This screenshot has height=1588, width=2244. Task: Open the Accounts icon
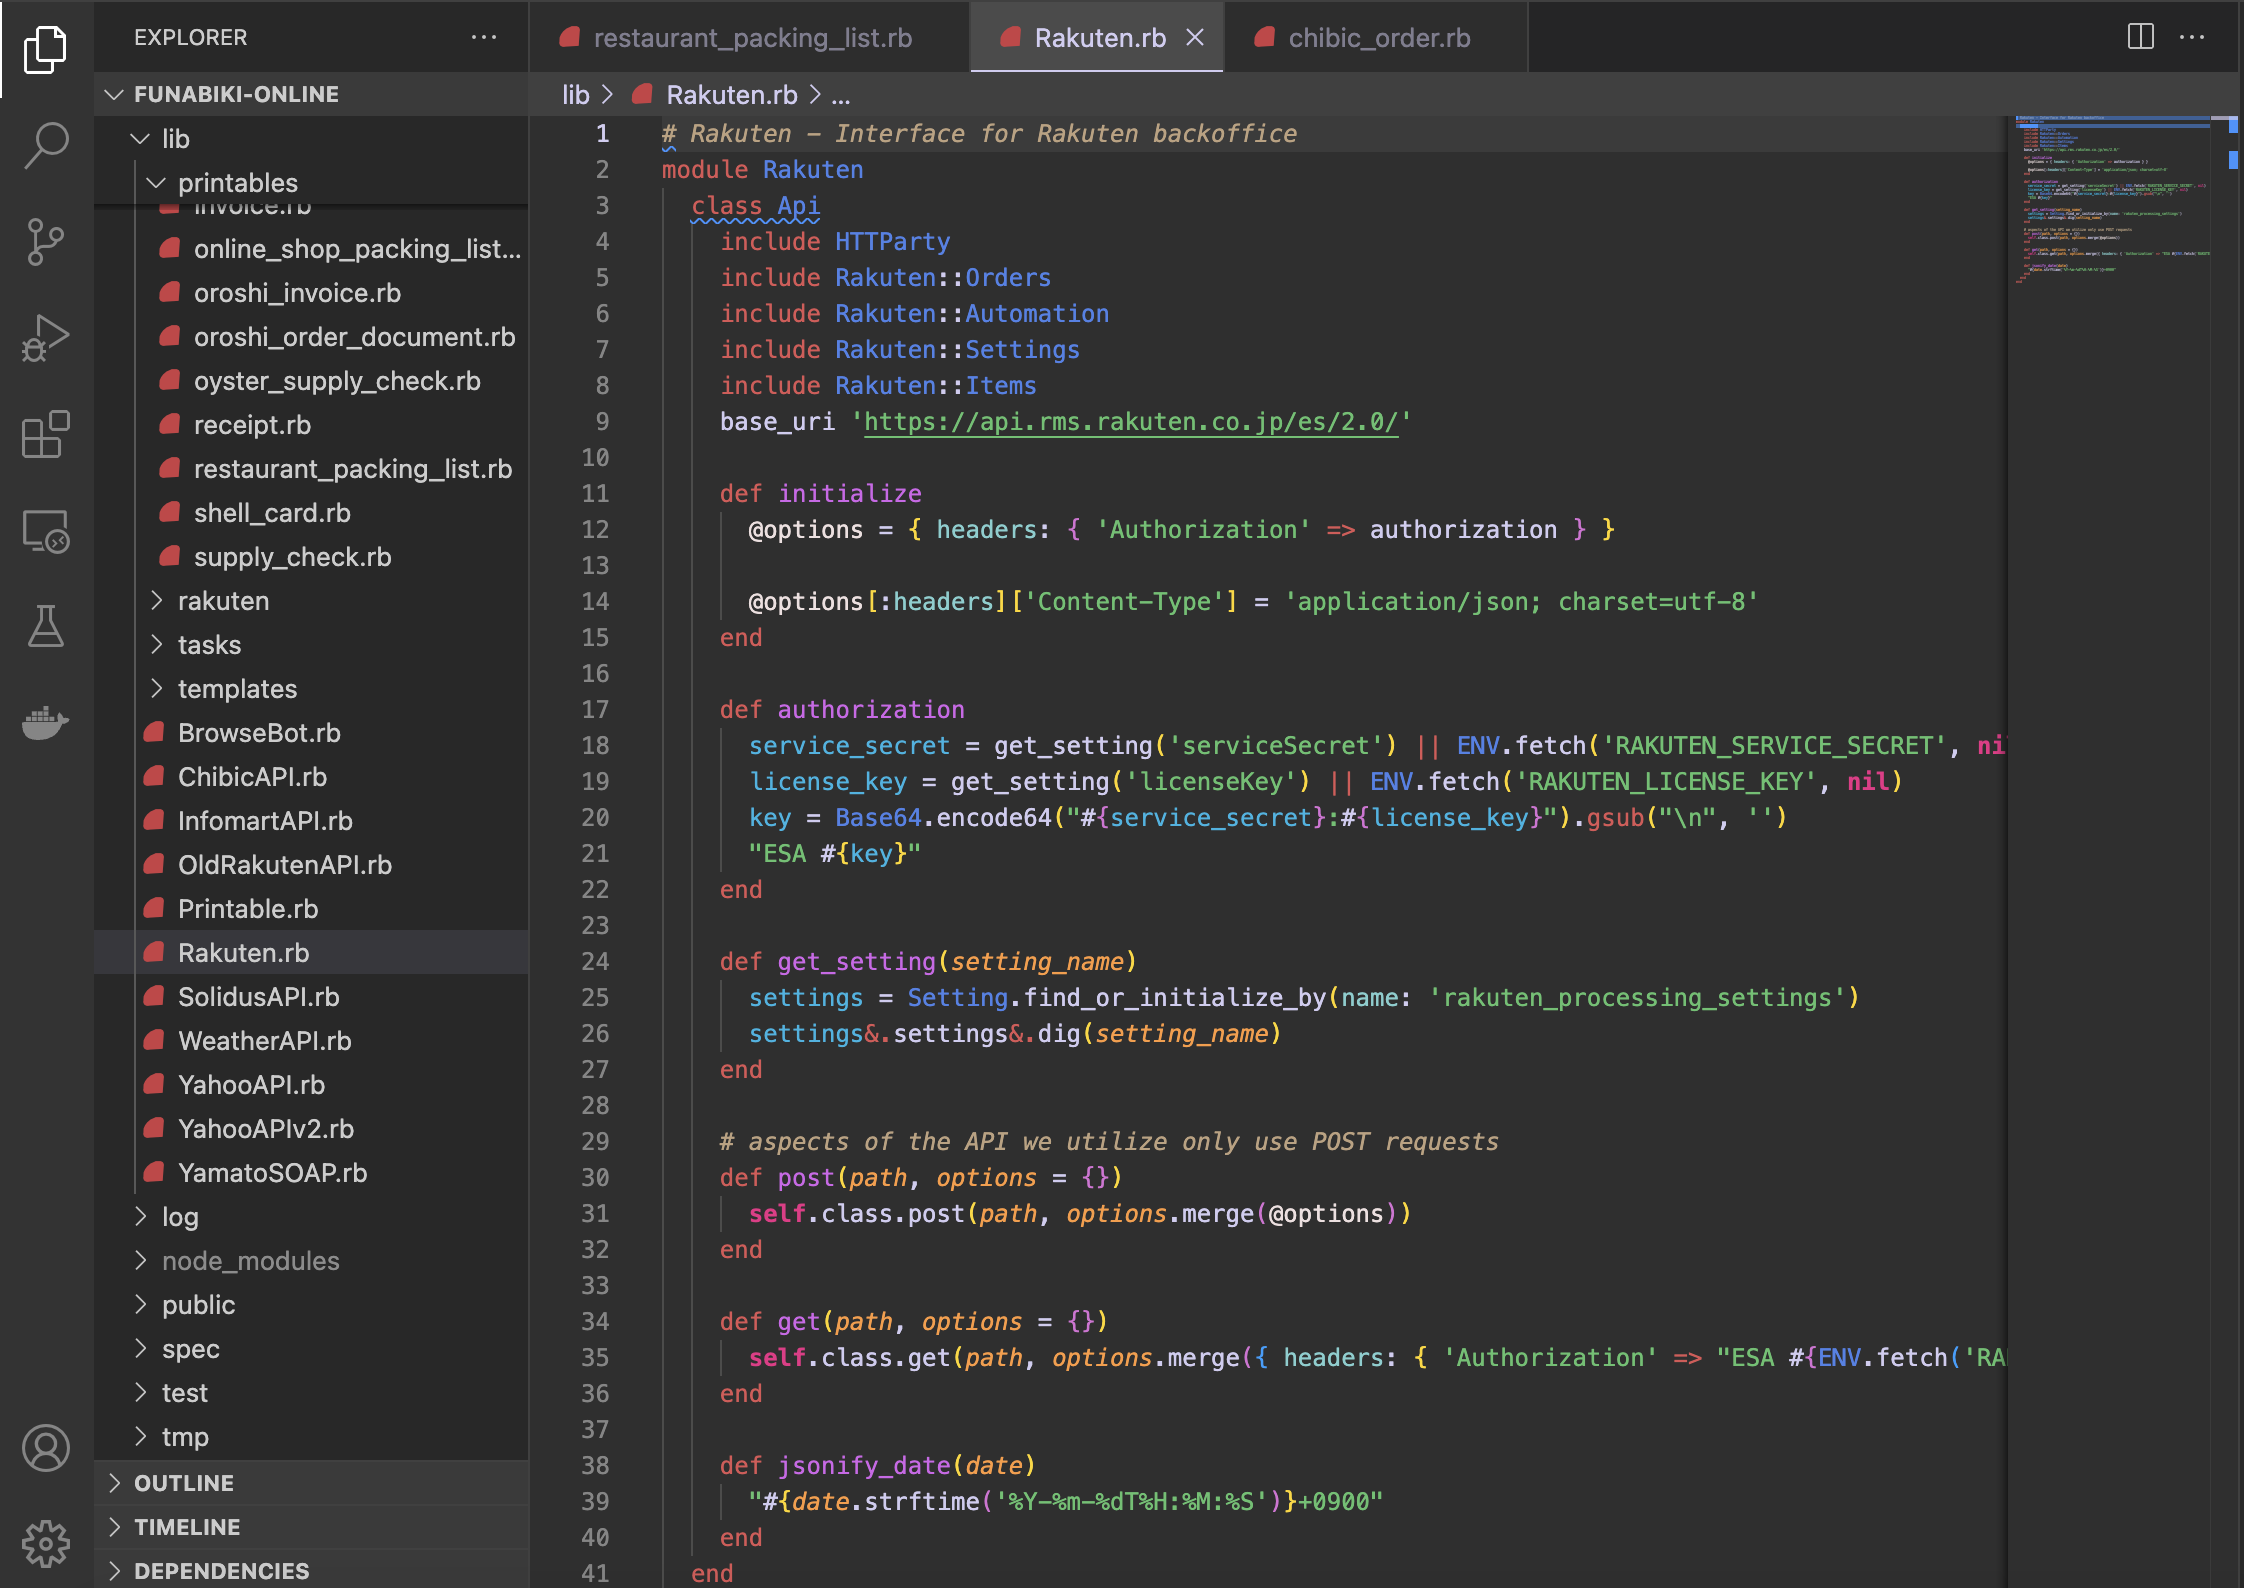click(46, 1448)
